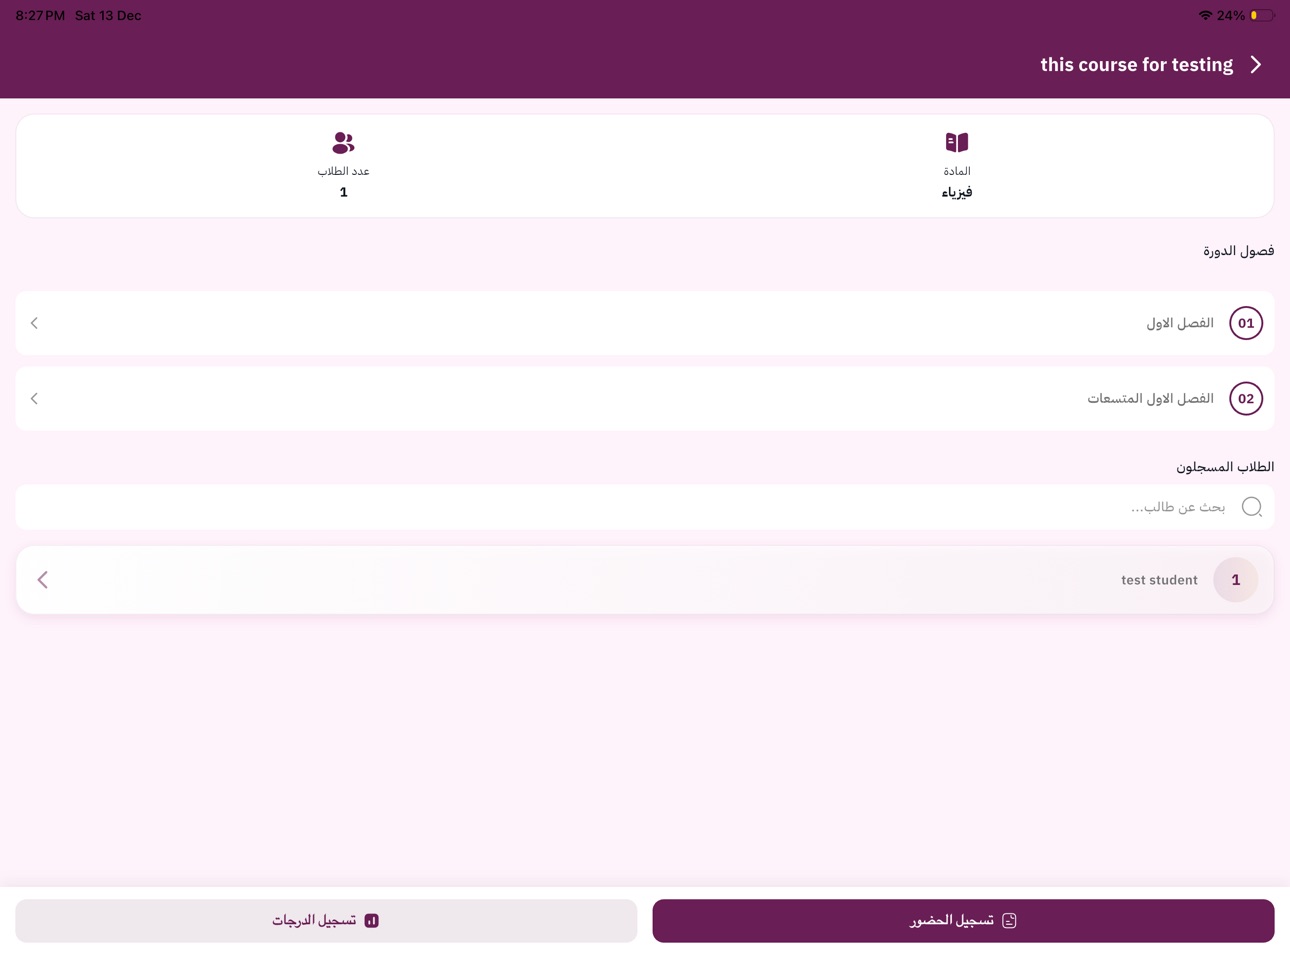The width and height of the screenshot is (1290, 967).
Task: Click the students group icon
Action: (343, 142)
